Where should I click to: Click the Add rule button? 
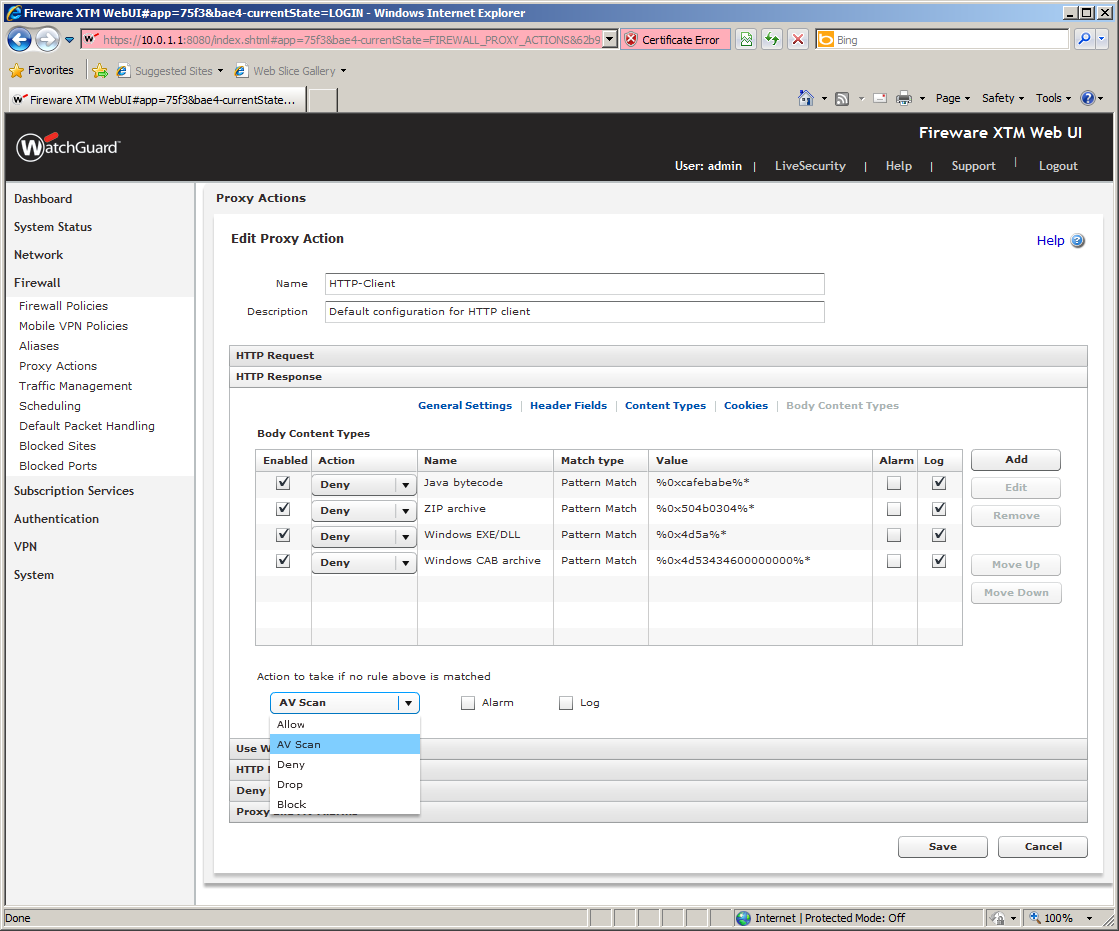click(1016, 459)
